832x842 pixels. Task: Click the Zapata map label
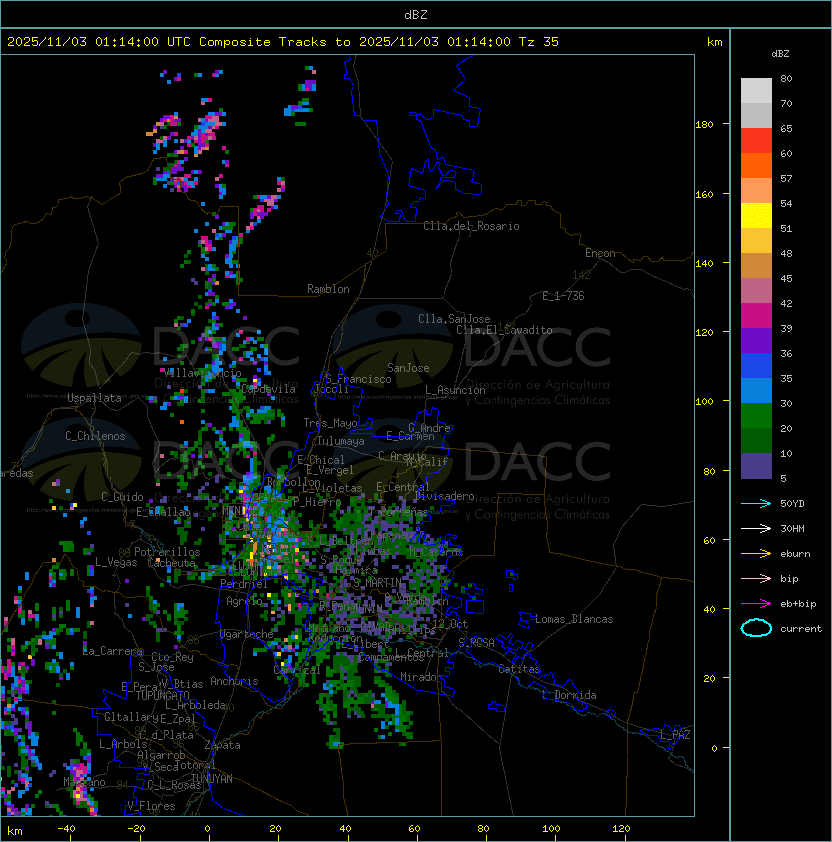pyautogui.click(x=222, y=745)
